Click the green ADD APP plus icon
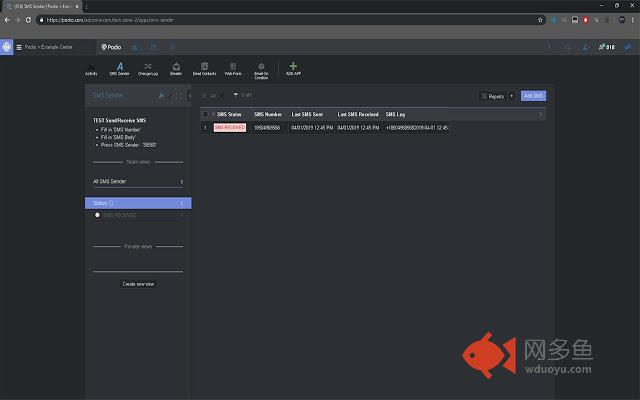Screen dimensions: 640x400 [x=293, y=67]
